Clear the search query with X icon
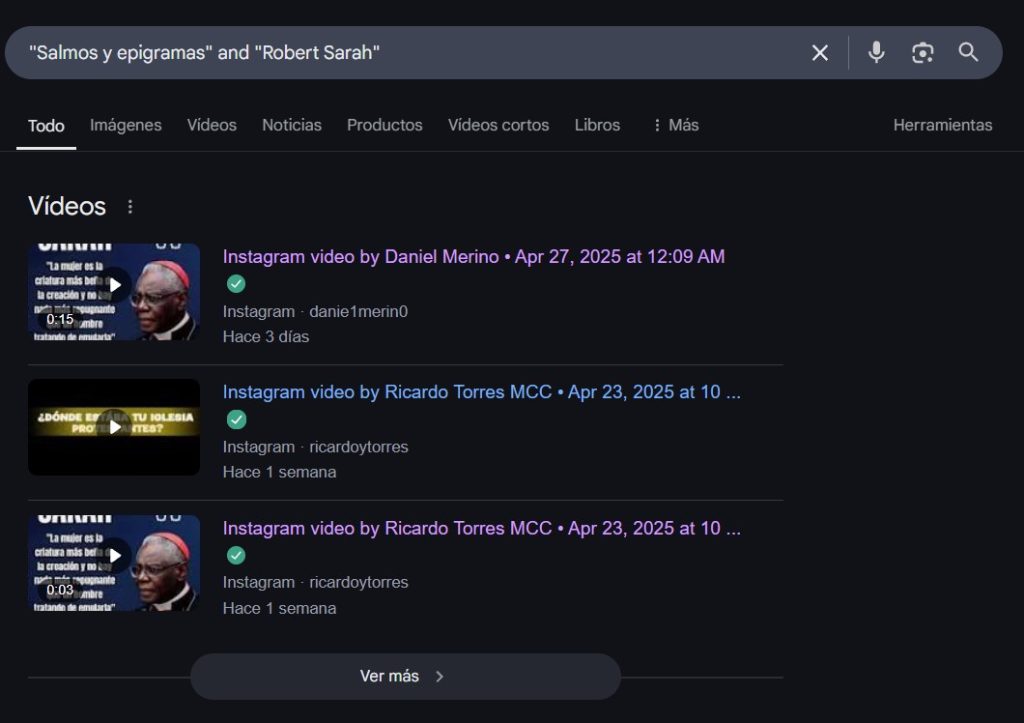The width and height of the screenshot is (1024, 723). (x=820, y=53)
